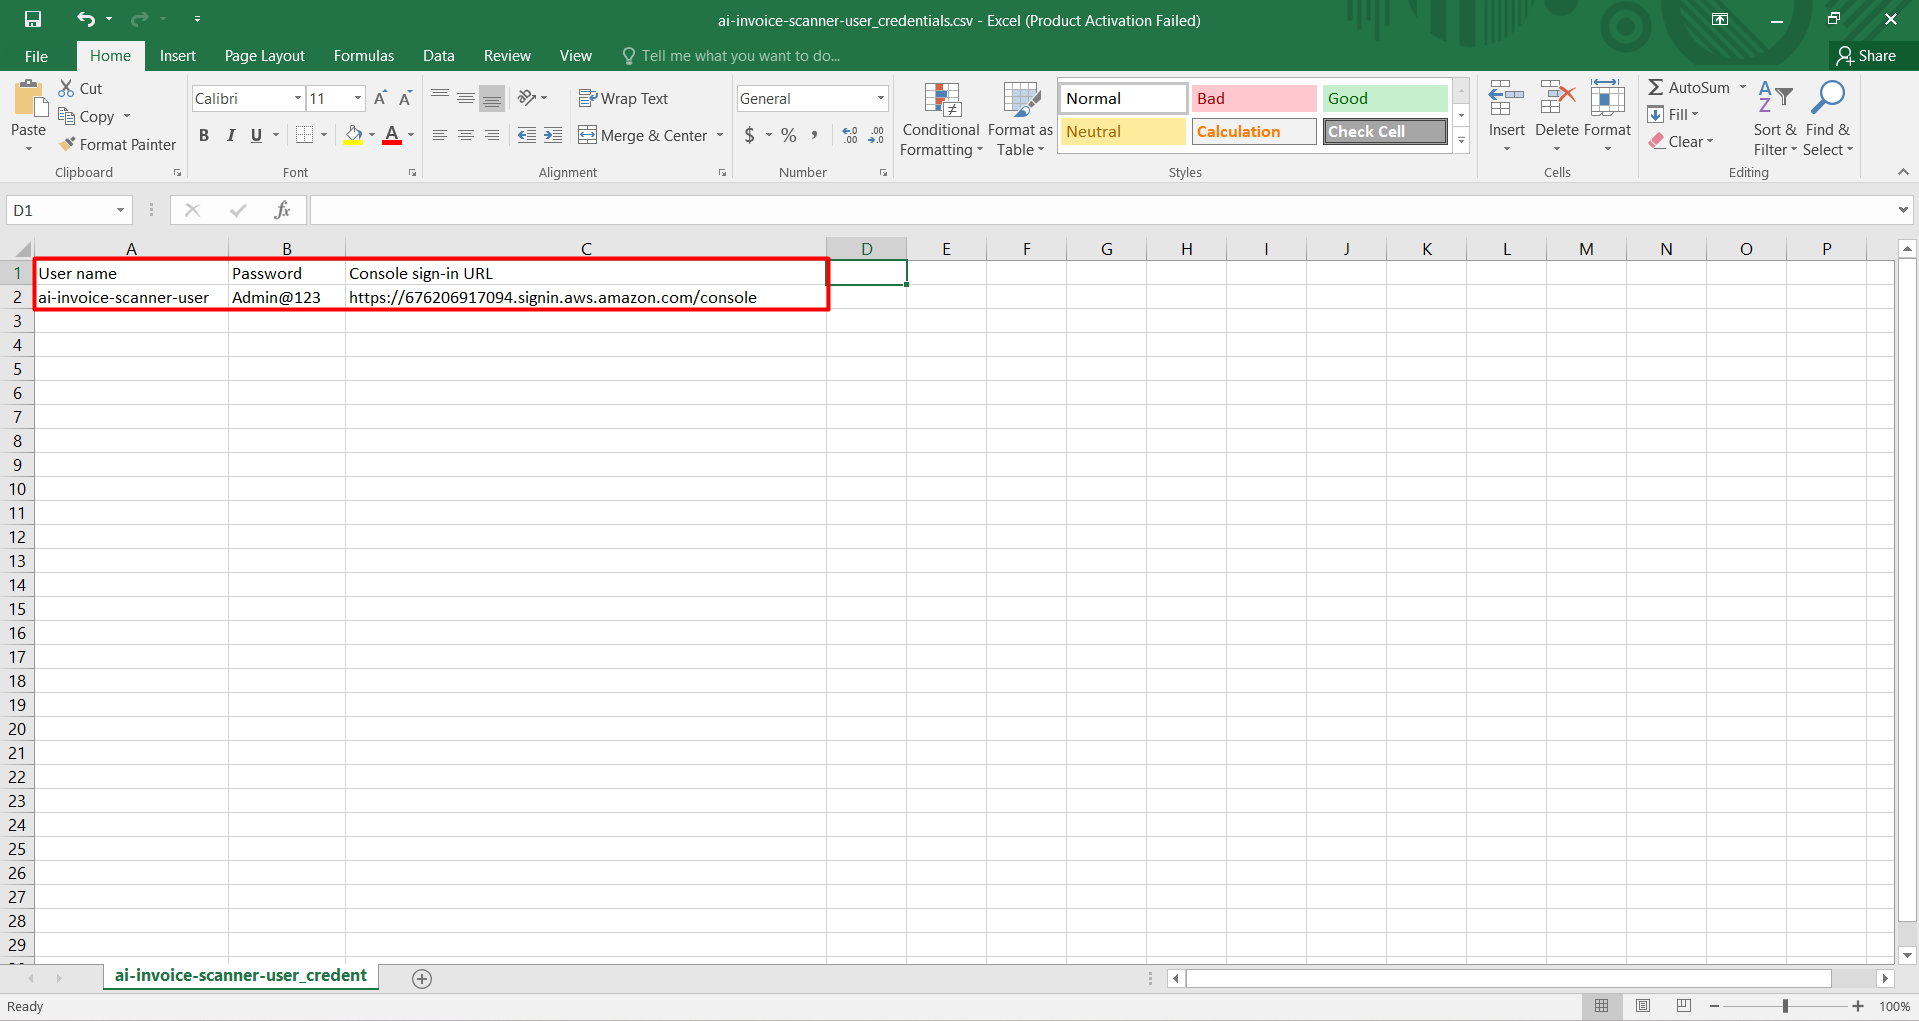The height and width of the screenshot is (1021, 1919).
Task: Toggle Bold formatting
Action: pyautogui.click(x=204, y=135)
